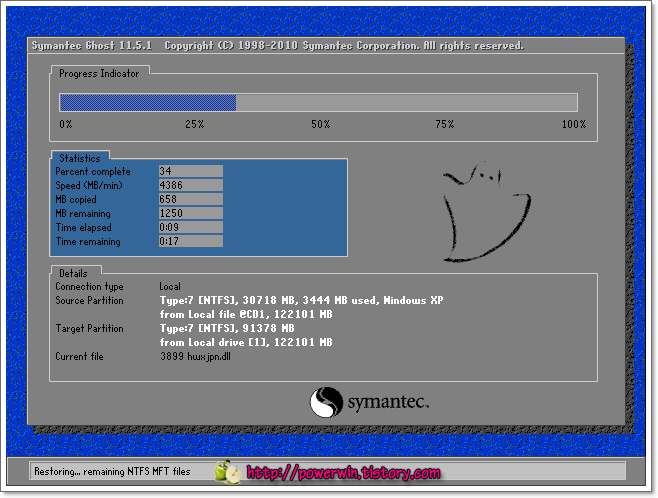Click the Time elapsed label
This screenshot has height=498, width=658.
pyautogui.click(x=84, y=227)
